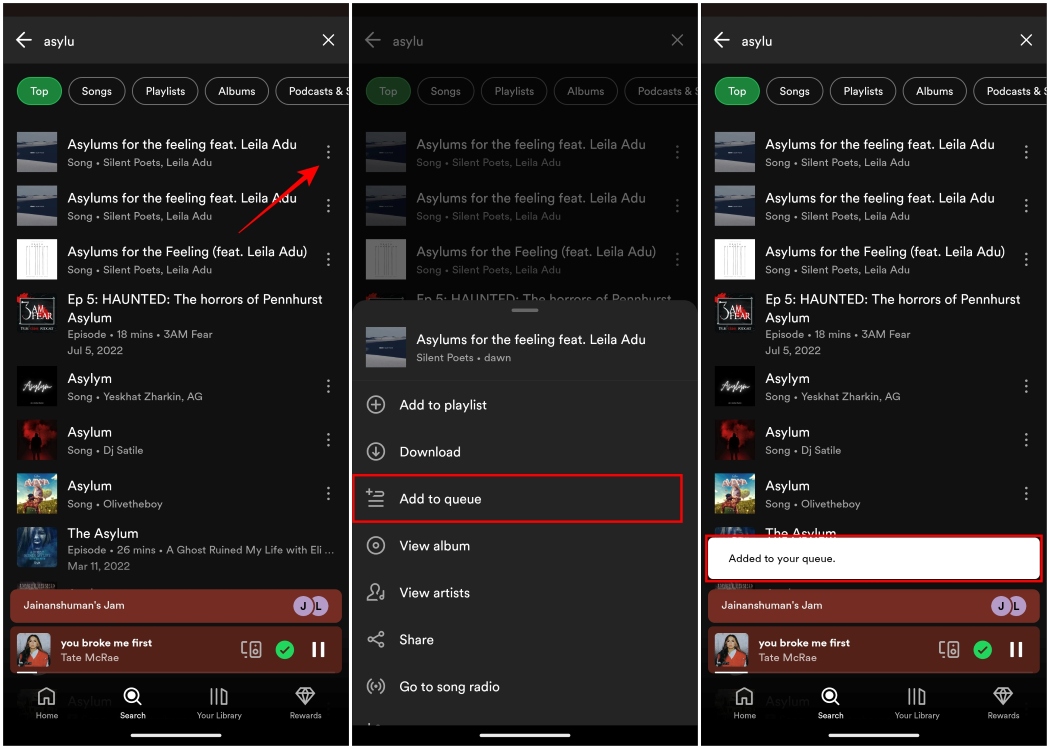1050x749 pixels.
Task: Open the Jainanshuman's Jam session bar
Action: coord(176,605)
